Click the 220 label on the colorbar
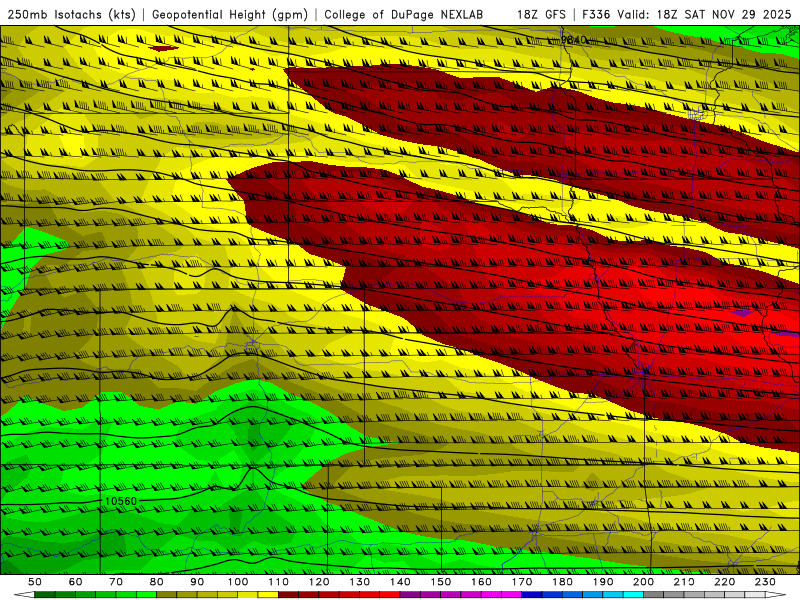The width and height of the screenshot is (800, 600). tap(725, 582)
